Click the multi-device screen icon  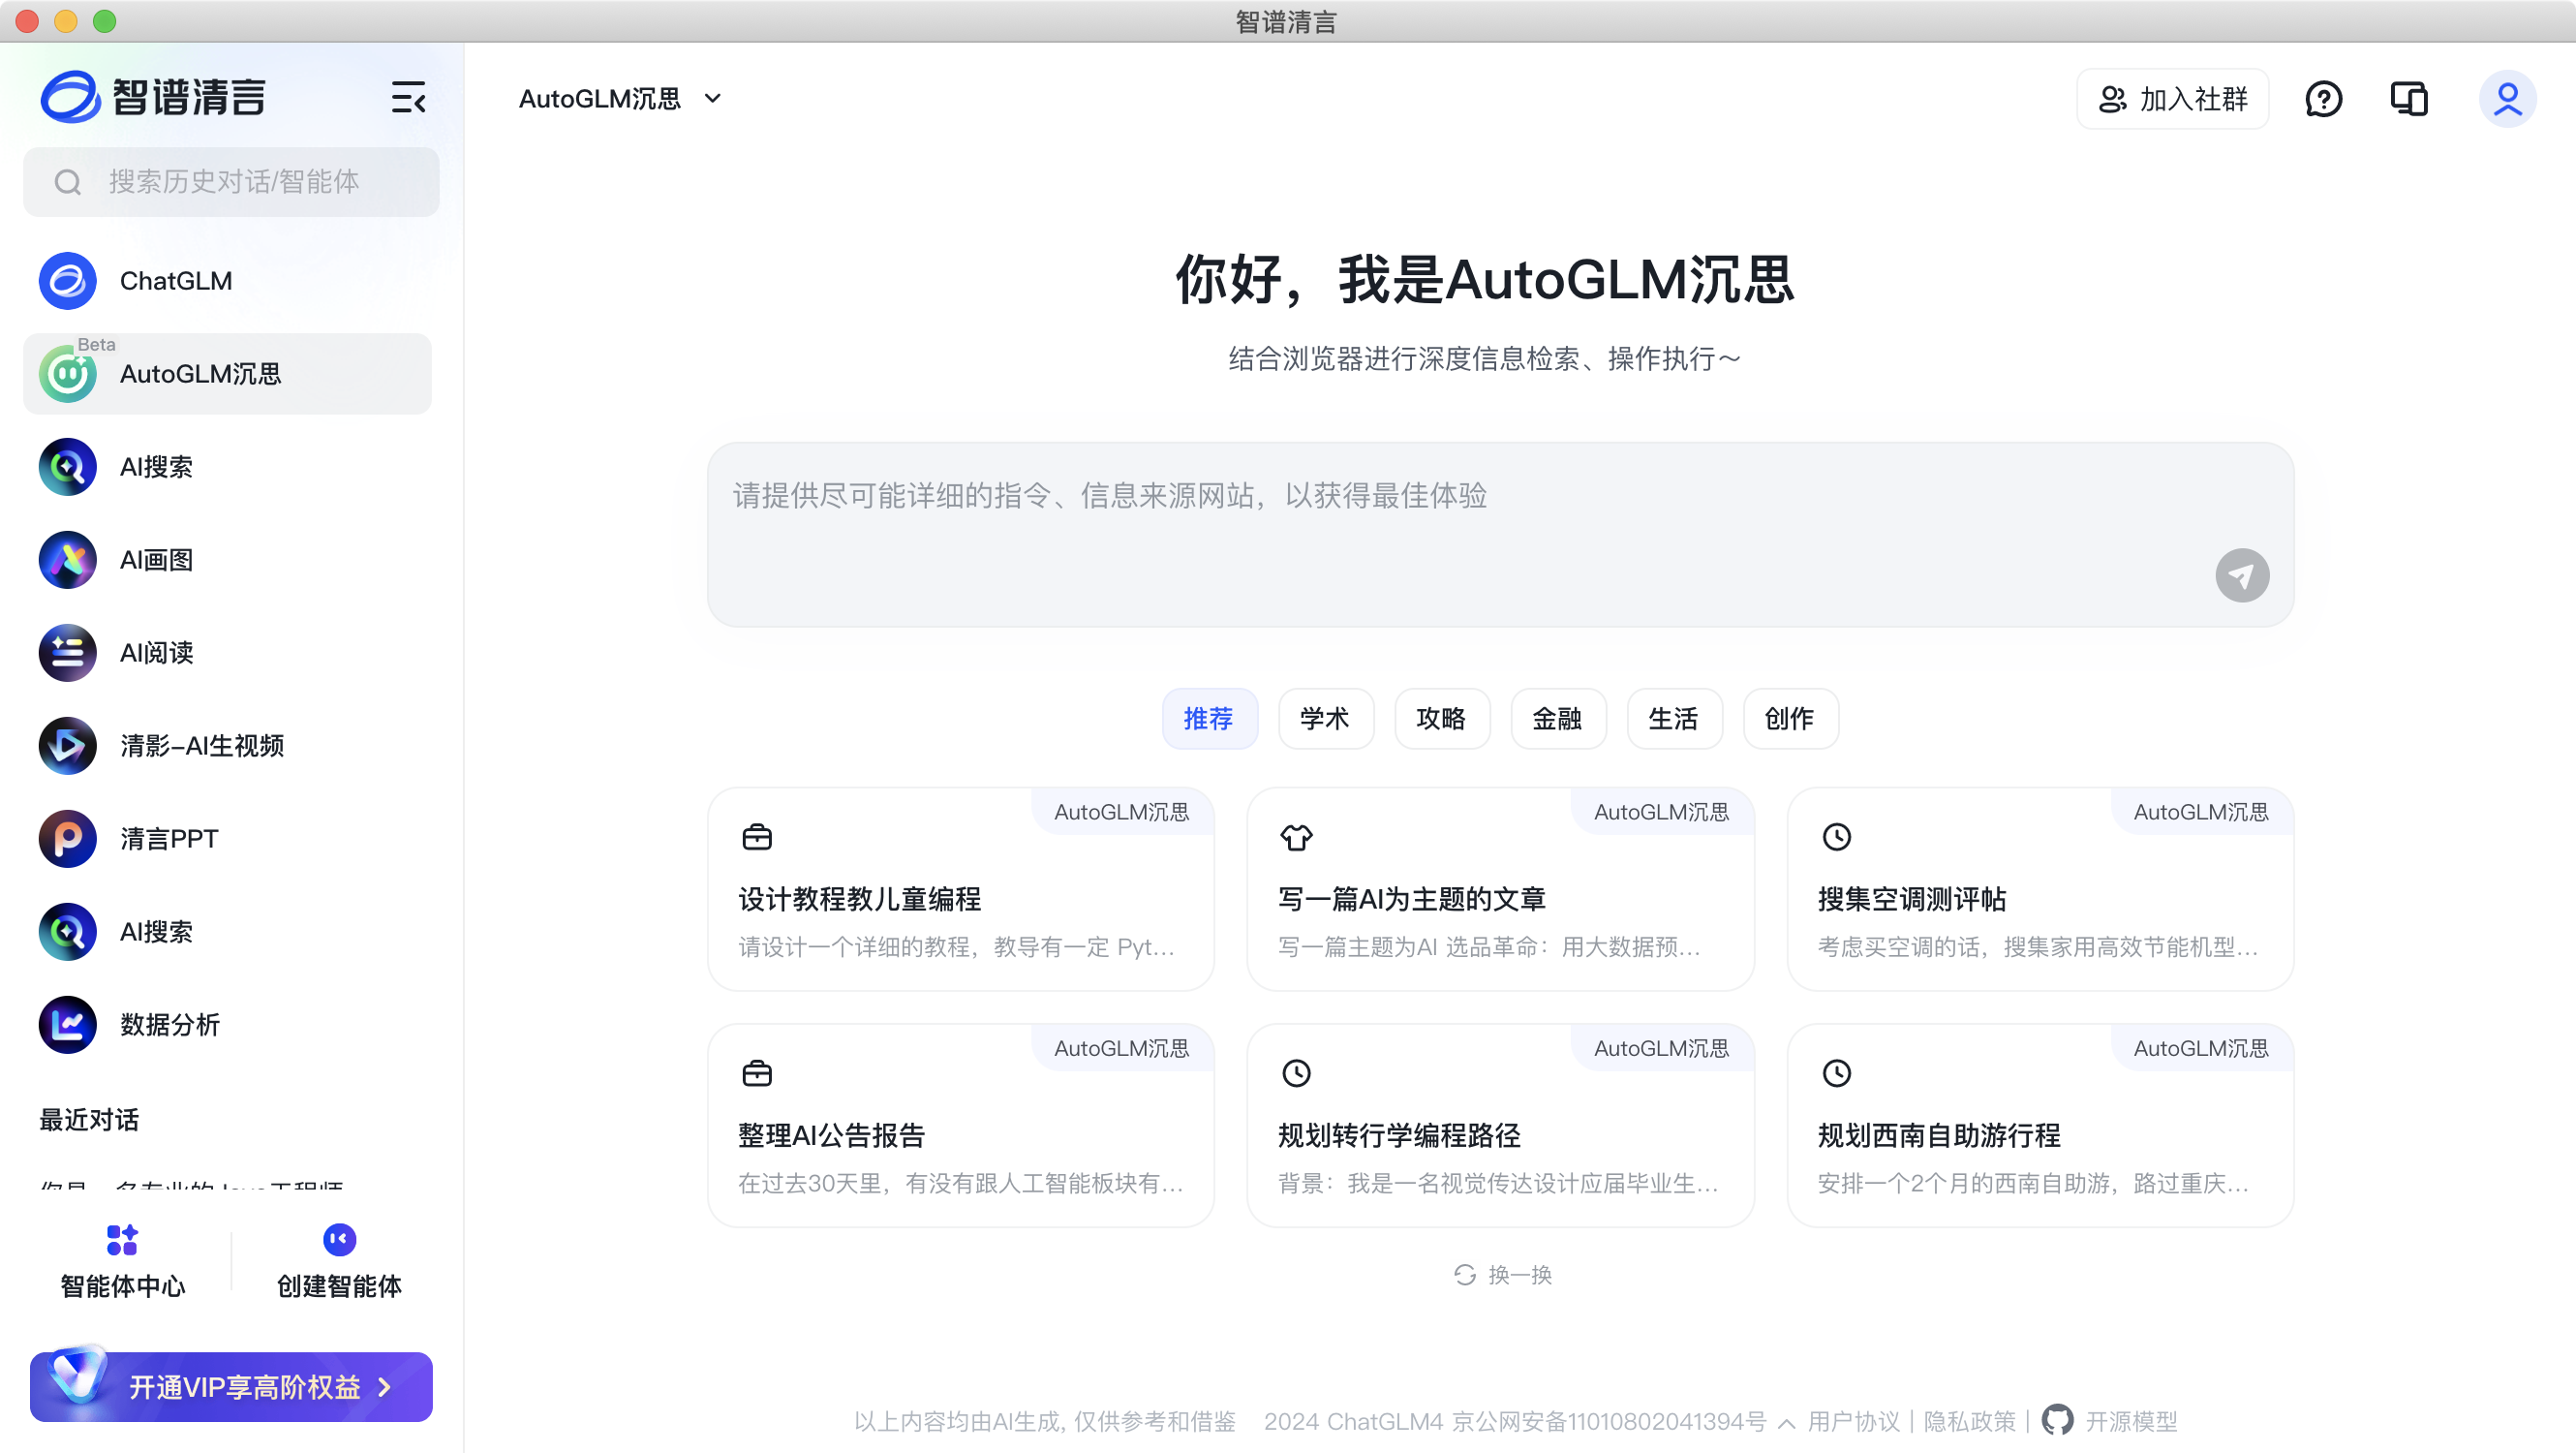click(x=2409, y=99)
